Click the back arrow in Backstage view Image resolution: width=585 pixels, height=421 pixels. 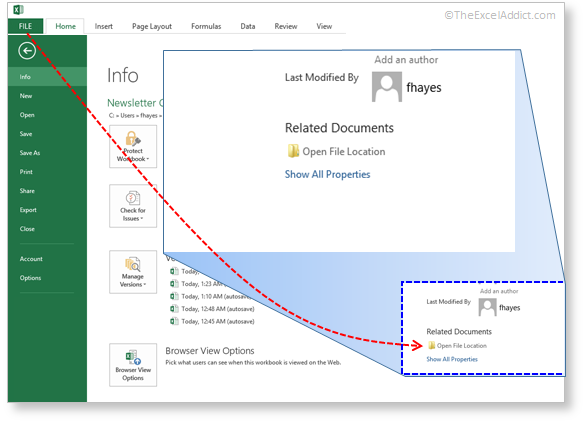(27, 51)
